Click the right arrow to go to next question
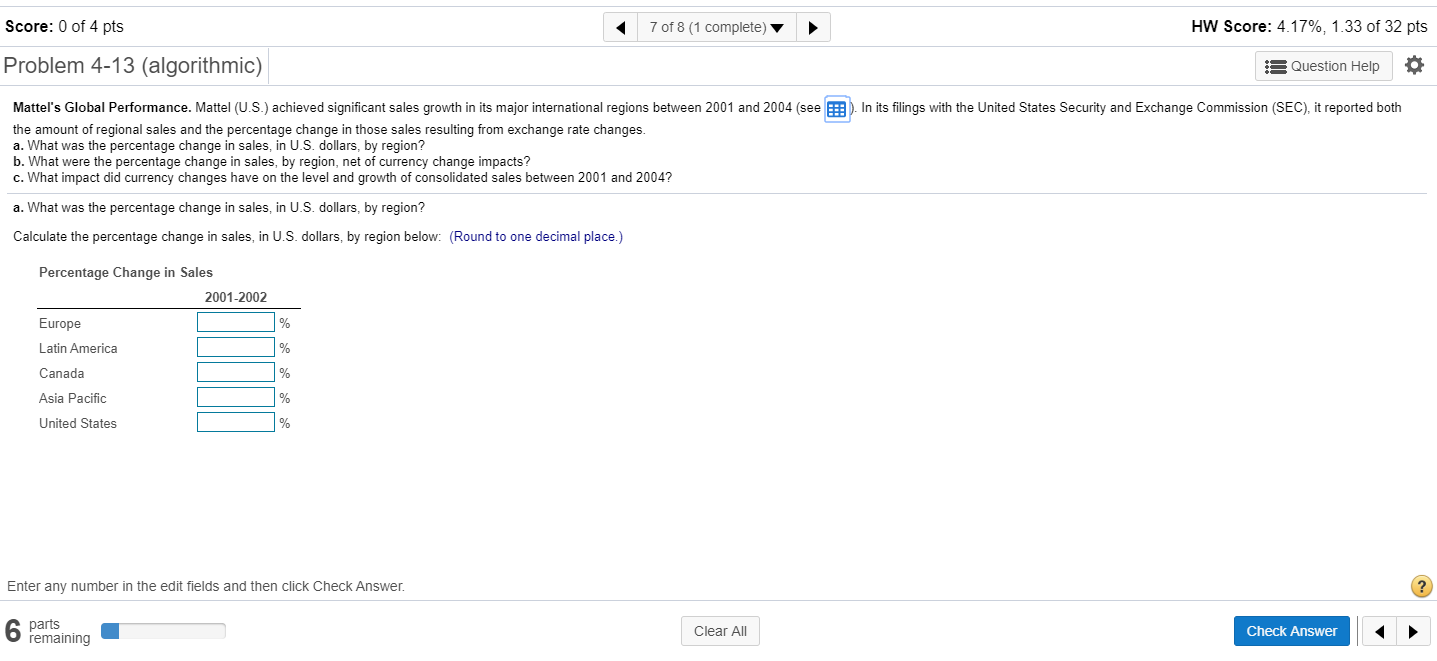This screenshot has height=661, width=1437. 813,26
